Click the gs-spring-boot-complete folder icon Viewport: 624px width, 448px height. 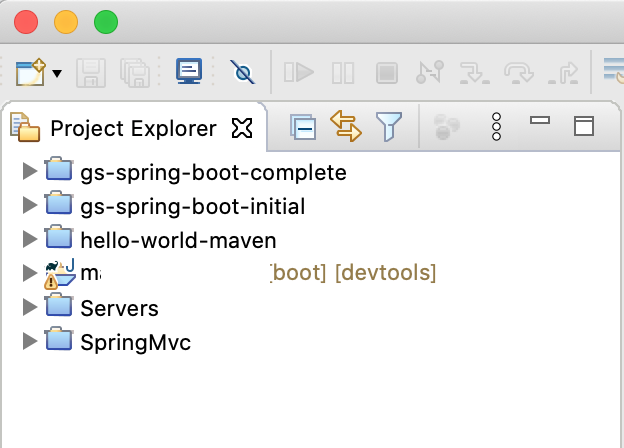[59, 169]
